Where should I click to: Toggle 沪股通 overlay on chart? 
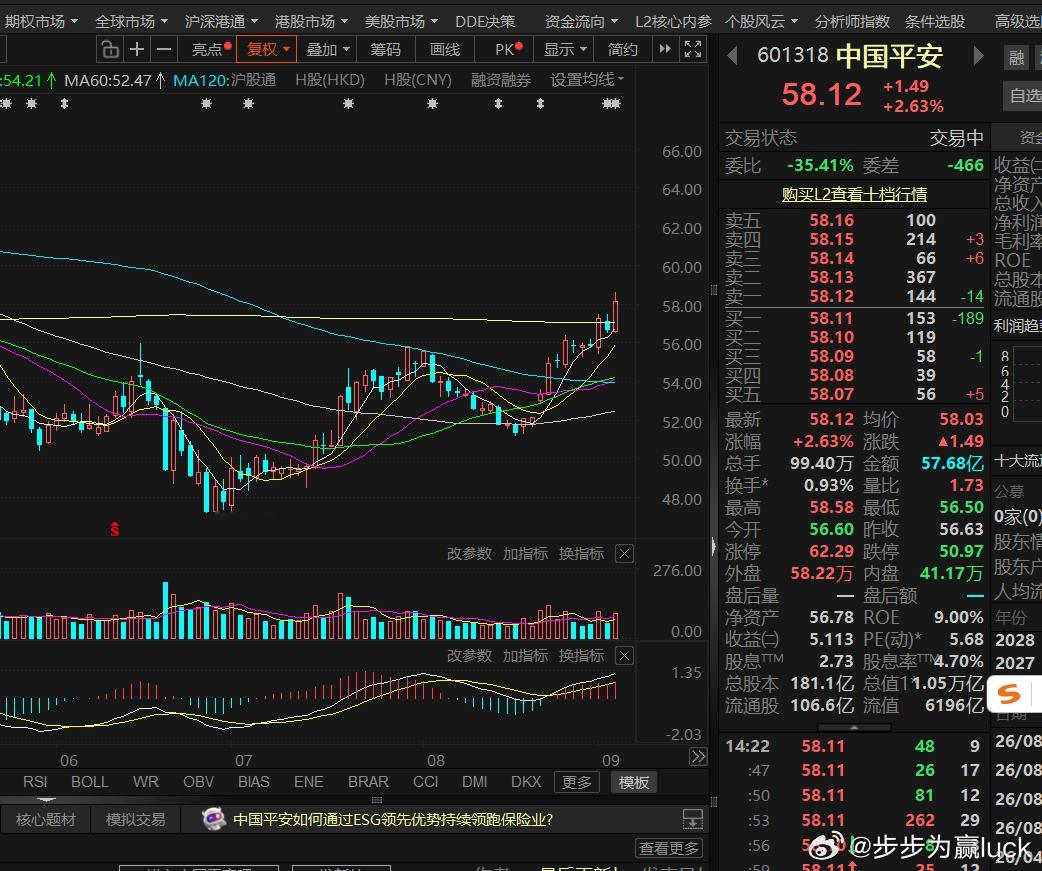pos(253,81)
